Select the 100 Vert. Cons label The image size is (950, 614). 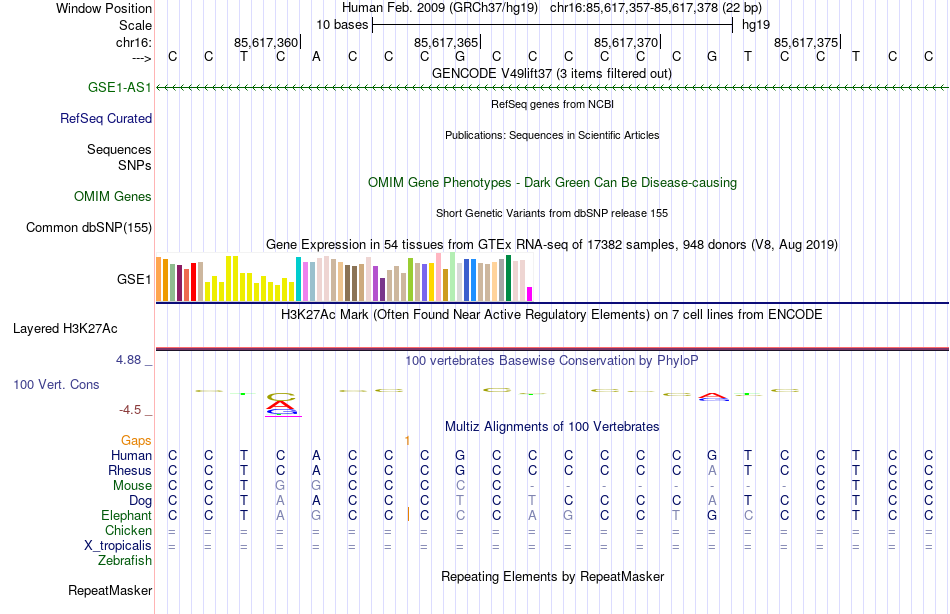pos(56,384)
